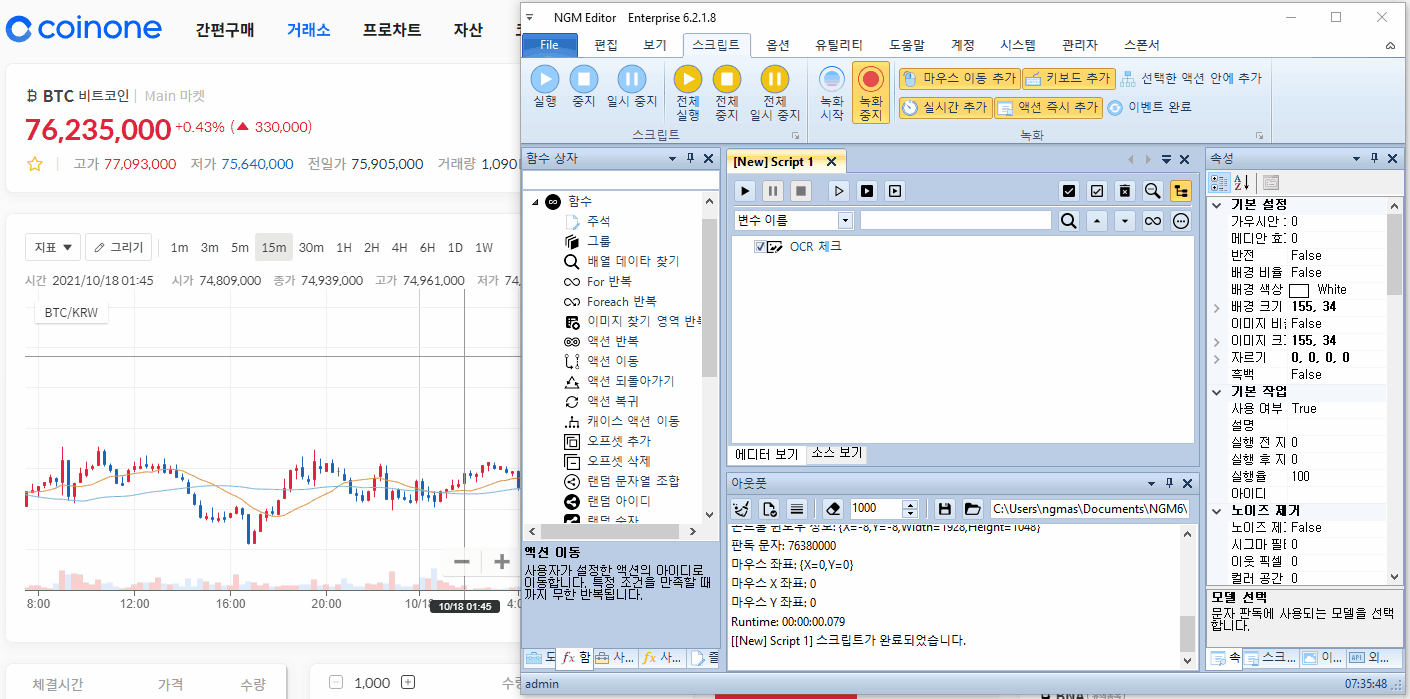The height and width of the screenshot is (699, 1410).
Task: Collapse the 기본 설정 property group
Action: click(1217, 205)
